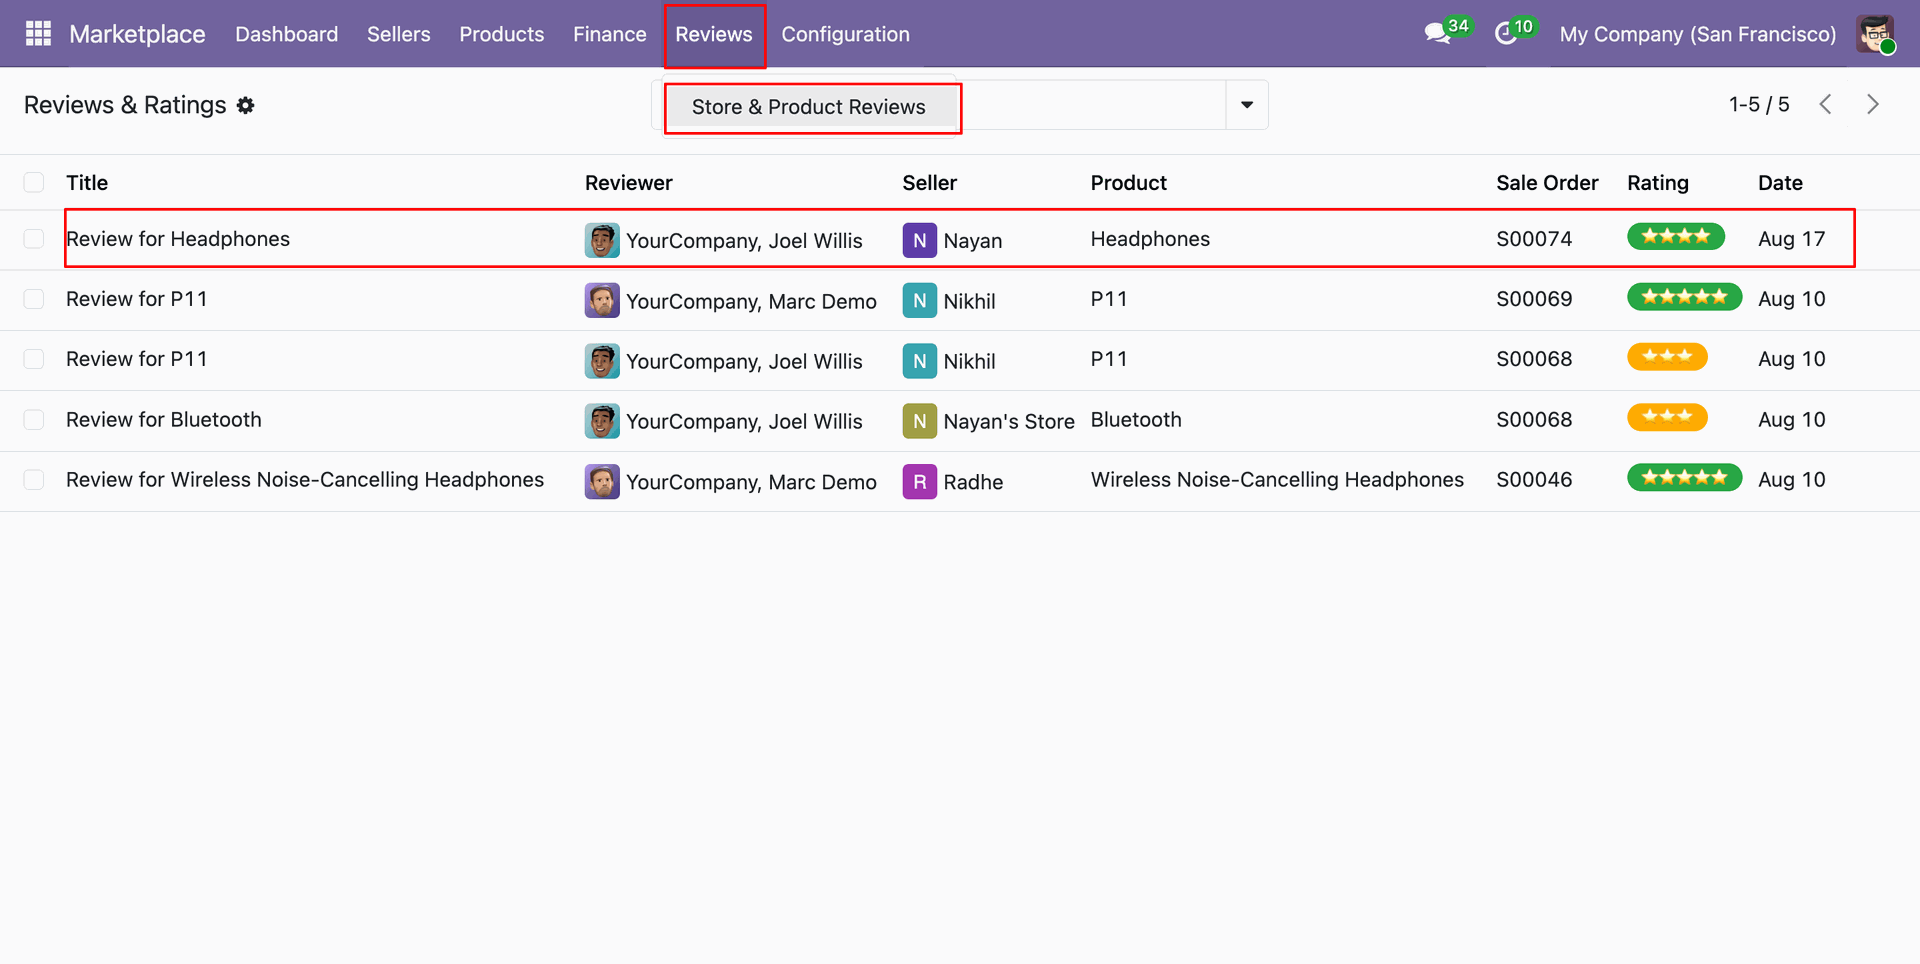
Task: Check the Review for Headphones row checkbox
Action: tap(34, 239)
